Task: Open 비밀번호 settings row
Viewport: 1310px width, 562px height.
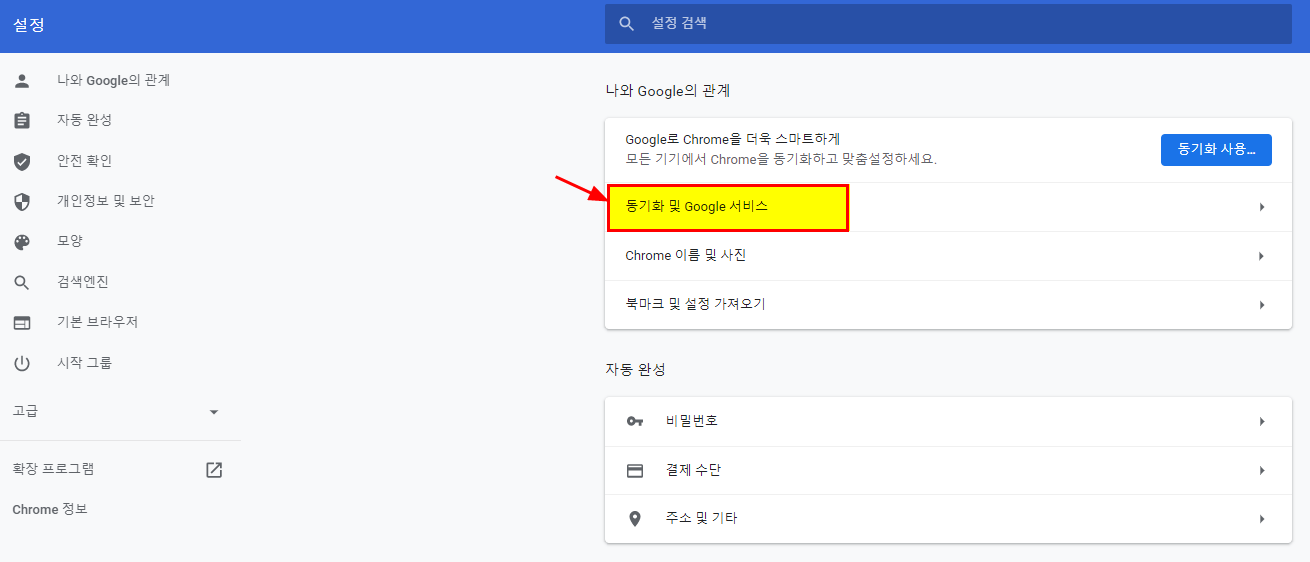Action: [x=948, y=421]
